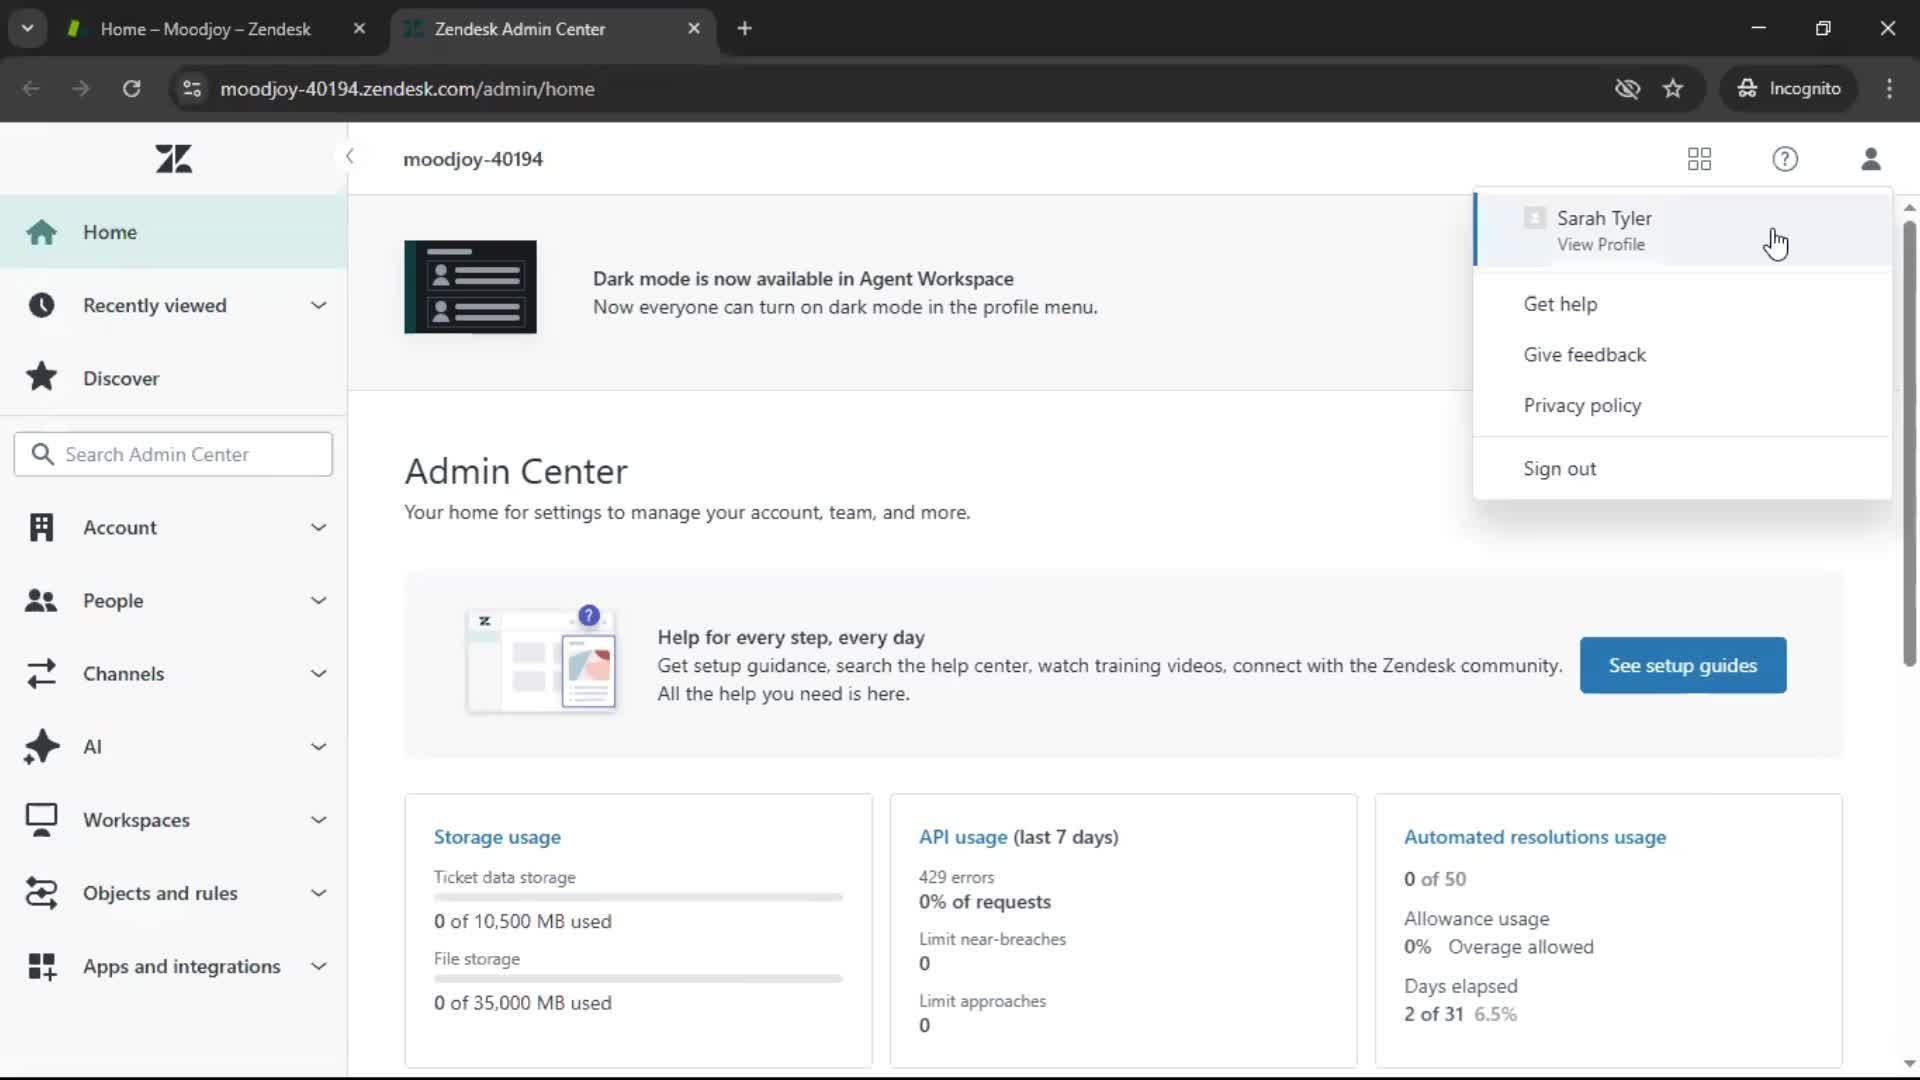Close the Zendesk Admin Center tab

click(x=694, y=29)
